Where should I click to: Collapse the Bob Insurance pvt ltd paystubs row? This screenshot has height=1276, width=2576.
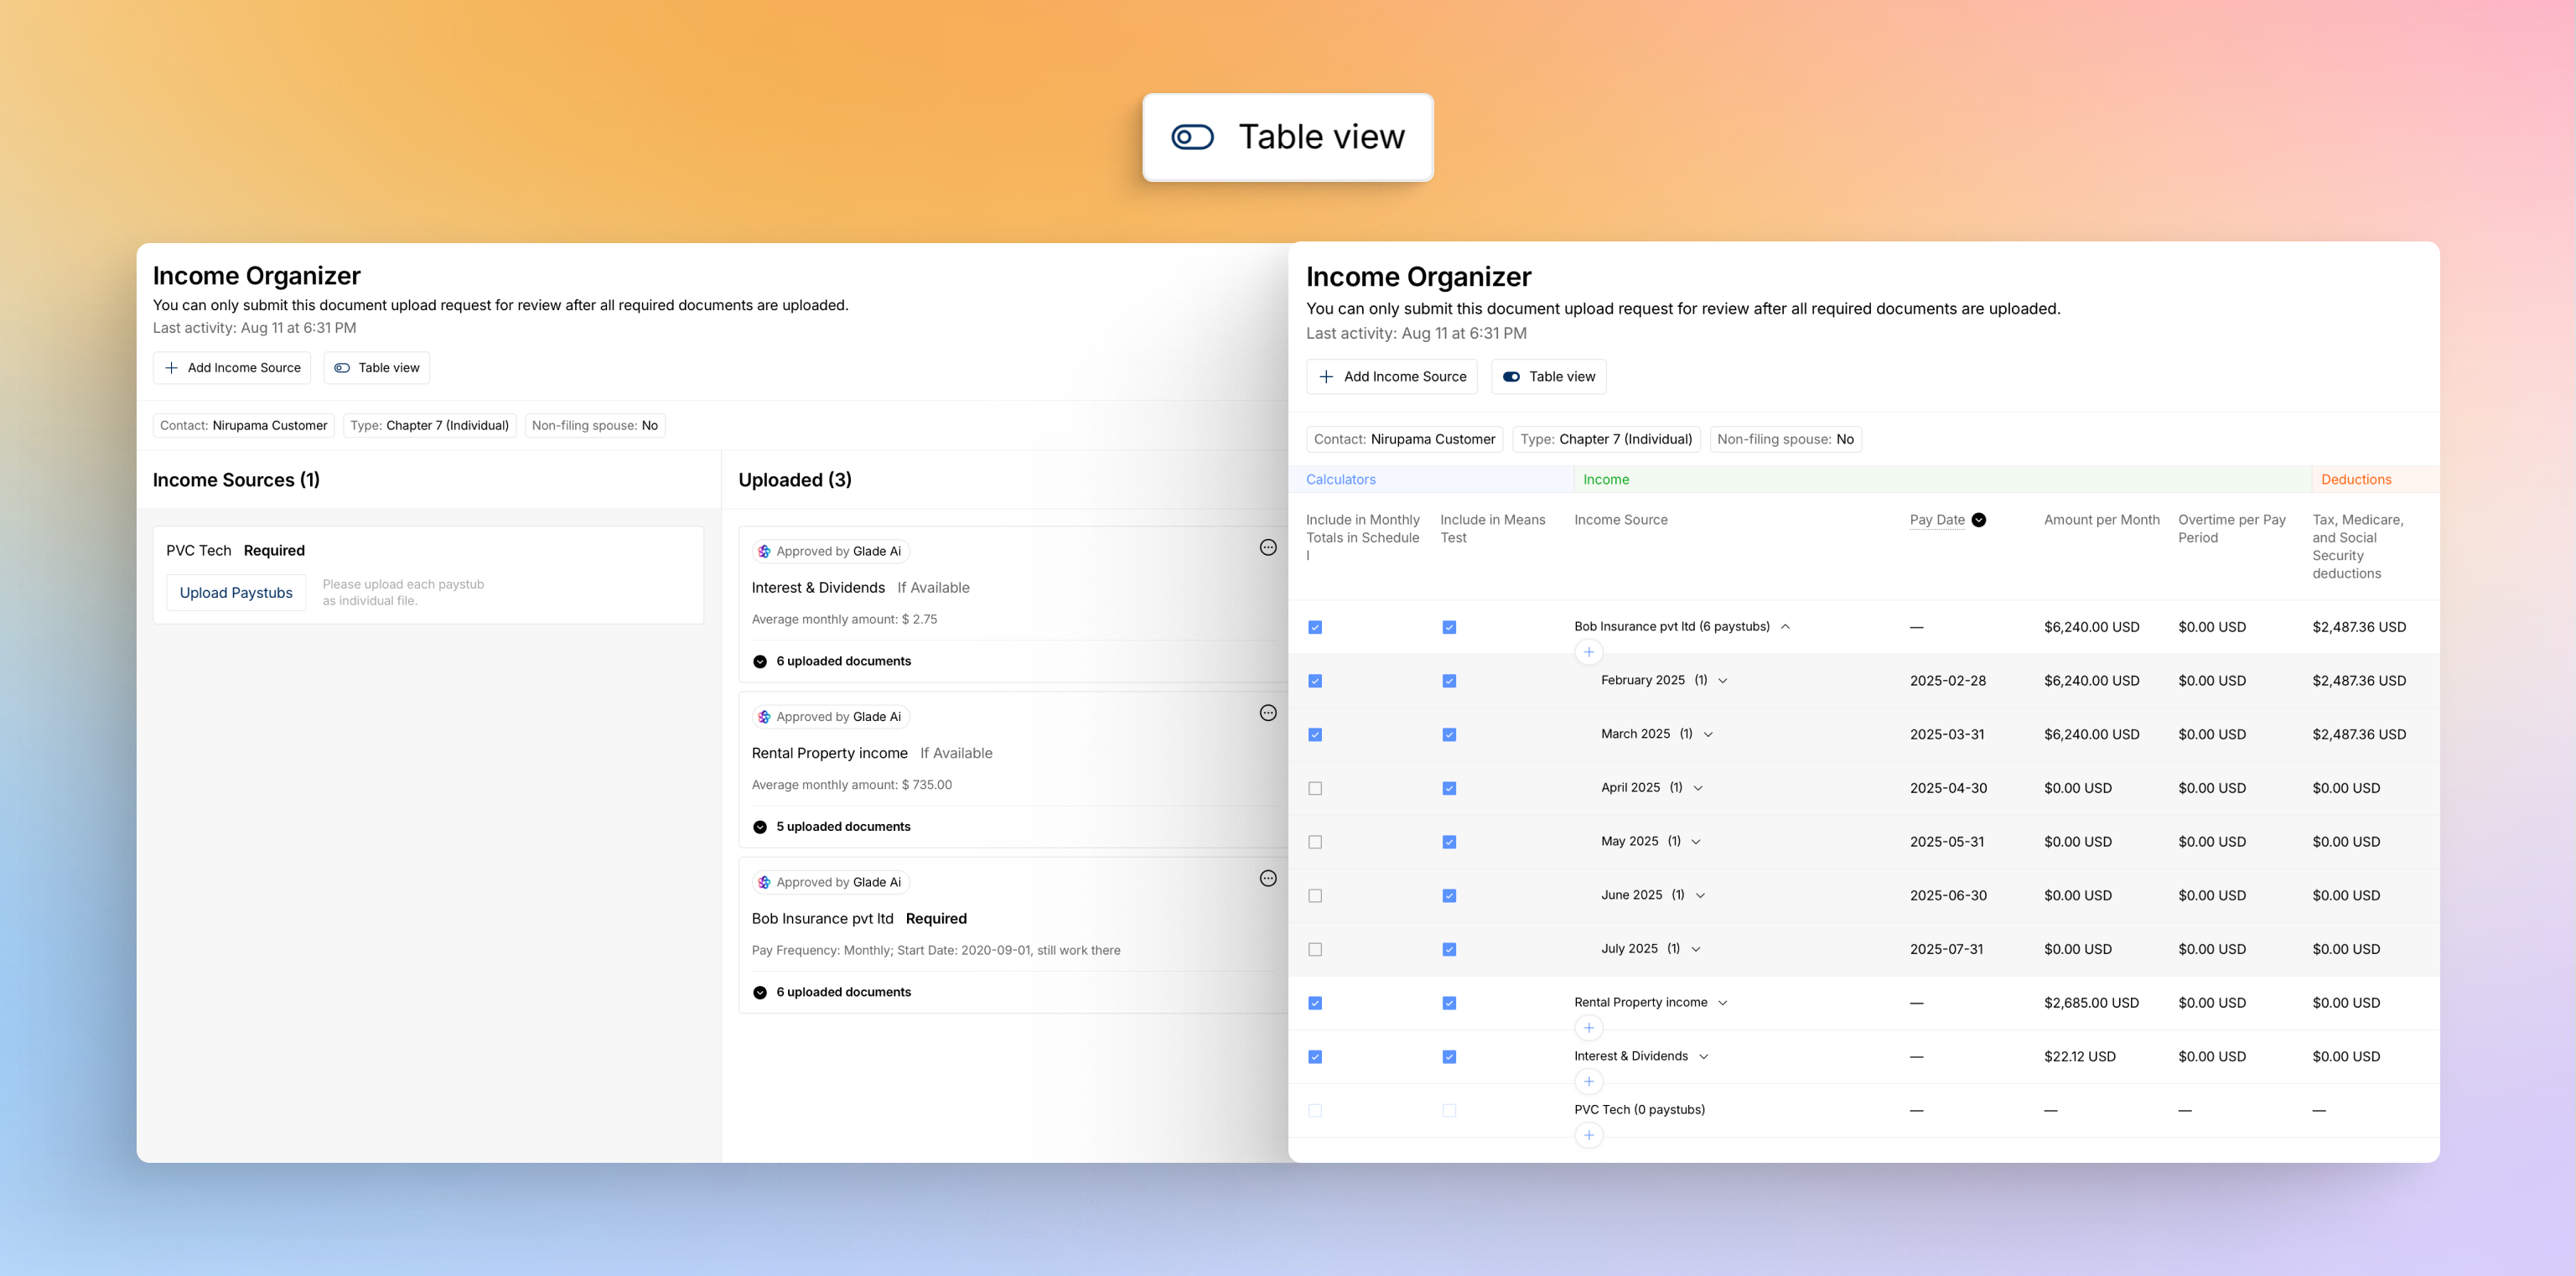pos(1785,627)
